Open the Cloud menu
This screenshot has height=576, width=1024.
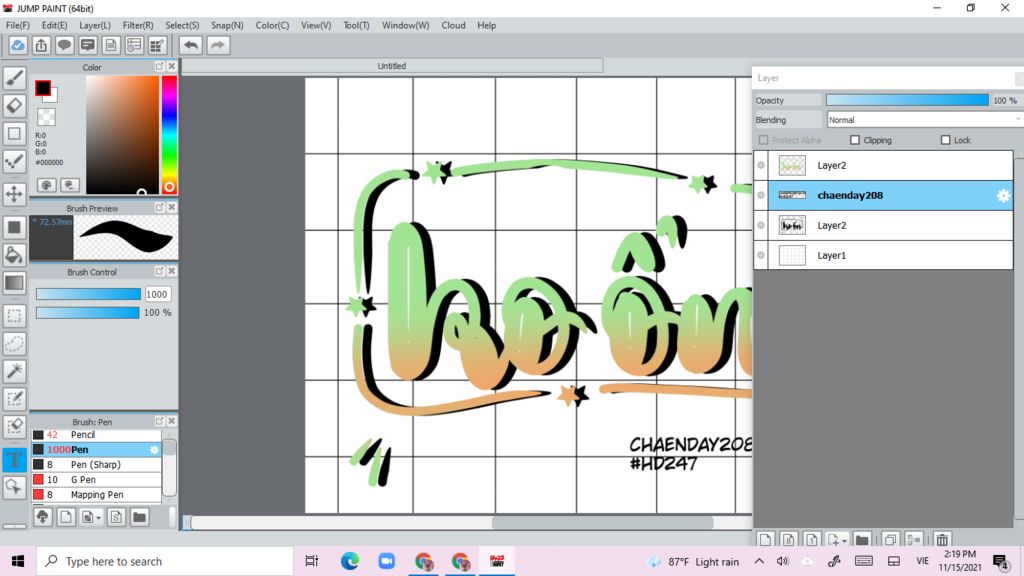(453, 25)
